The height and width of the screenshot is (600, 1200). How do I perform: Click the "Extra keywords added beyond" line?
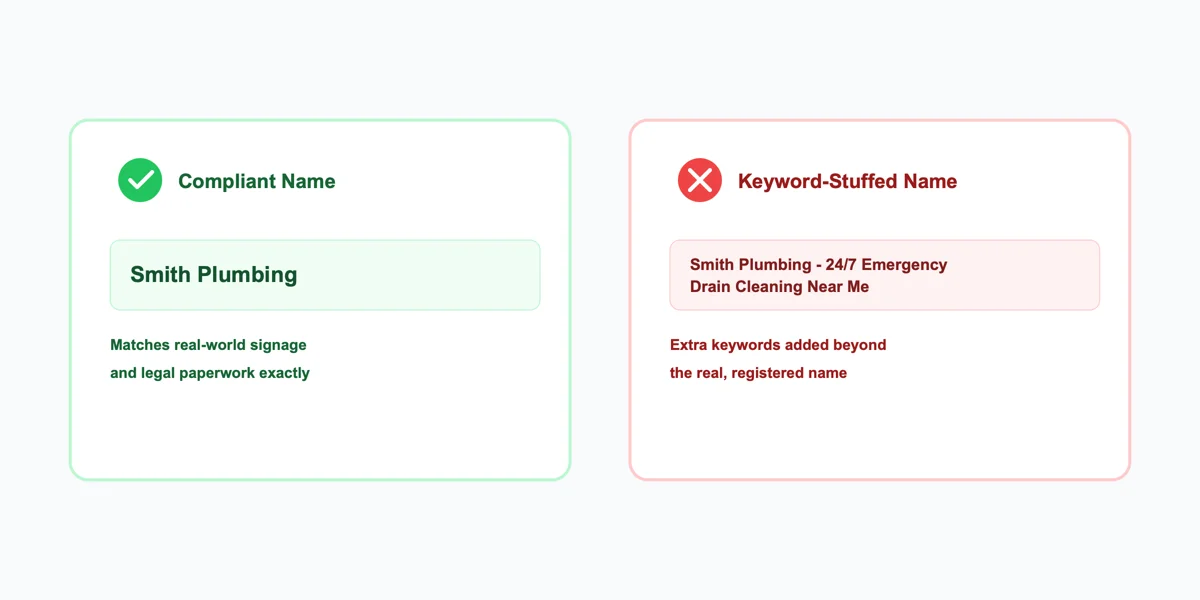pos(778,345)
